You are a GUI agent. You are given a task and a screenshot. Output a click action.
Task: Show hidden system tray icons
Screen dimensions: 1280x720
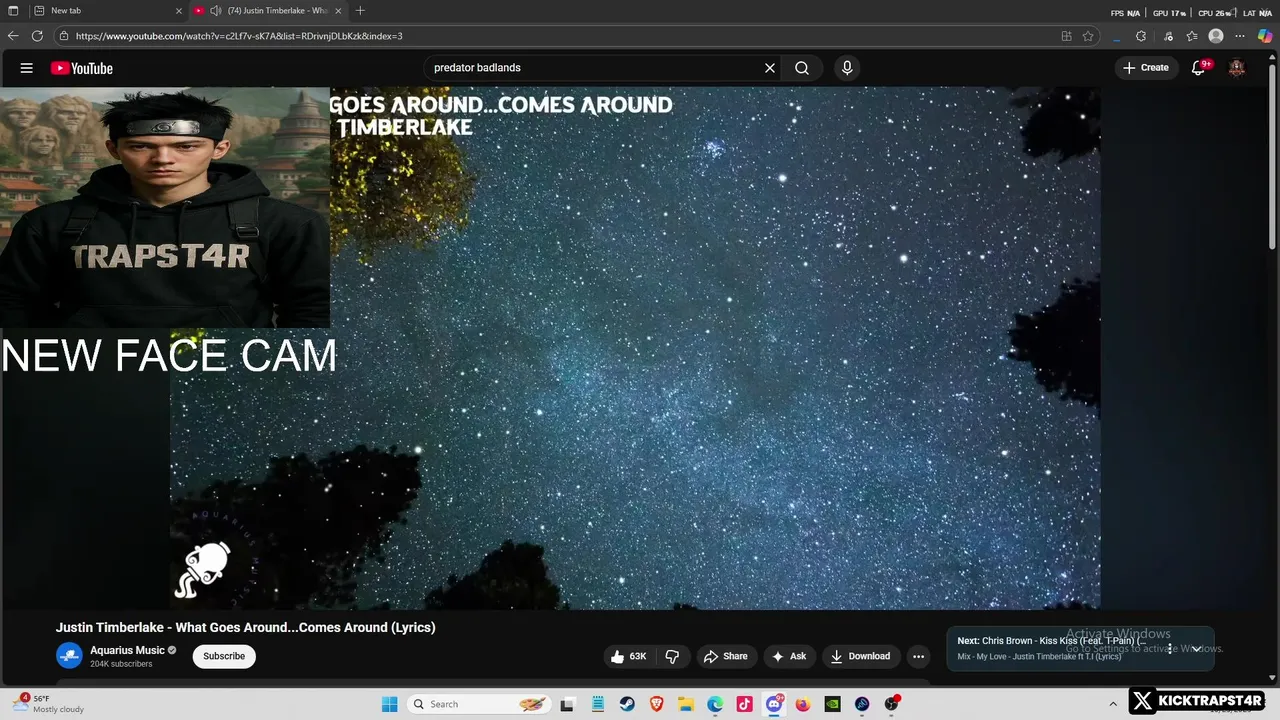click(x=1113, y=704)
